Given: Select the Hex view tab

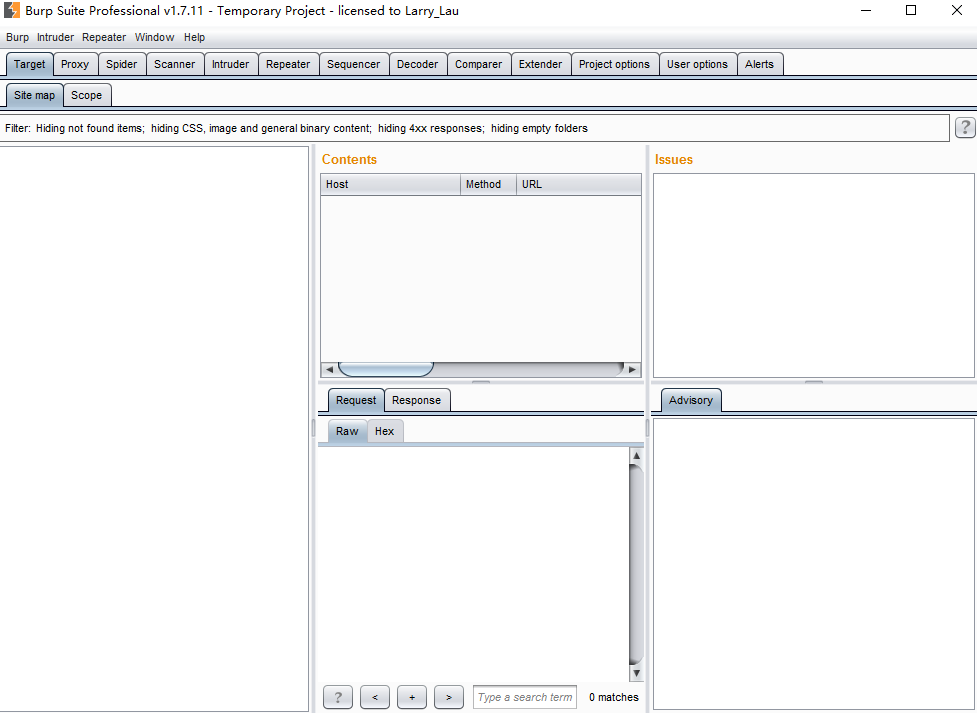Looking at the screenshot, I should click(384, 431).
